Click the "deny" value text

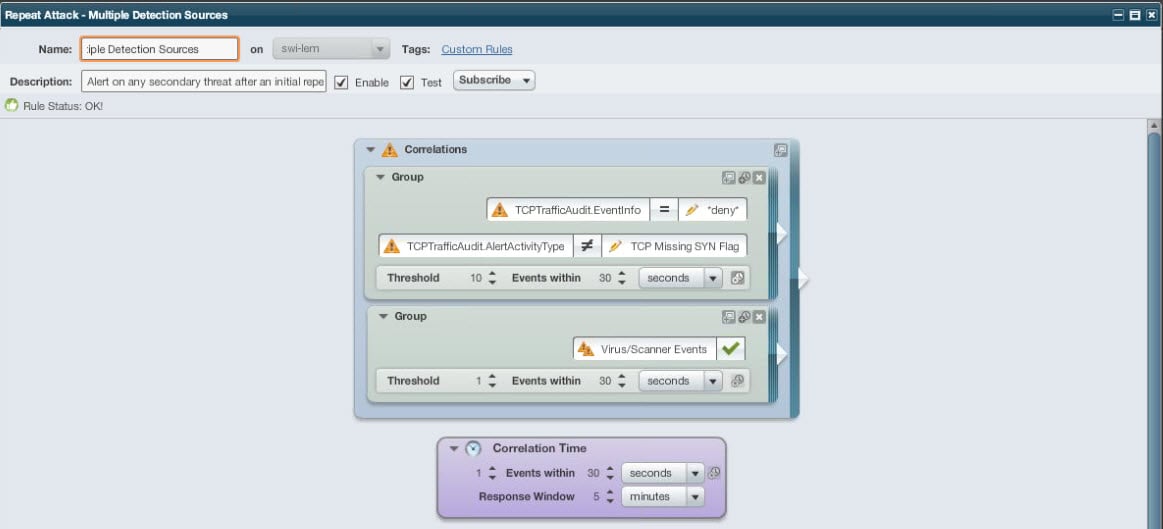pyautogui.click(x=722, y=210)
